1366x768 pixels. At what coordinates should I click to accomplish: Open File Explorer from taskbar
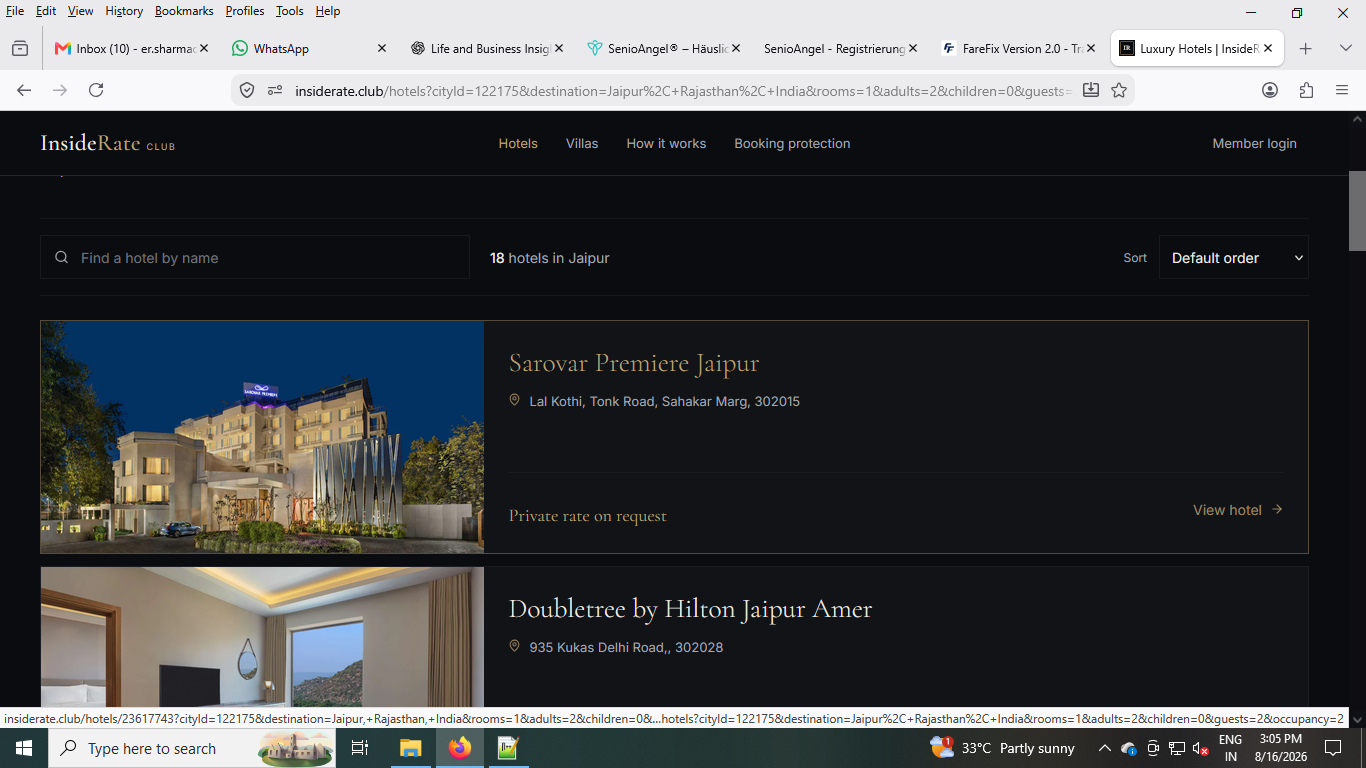[x=411, y=748]
